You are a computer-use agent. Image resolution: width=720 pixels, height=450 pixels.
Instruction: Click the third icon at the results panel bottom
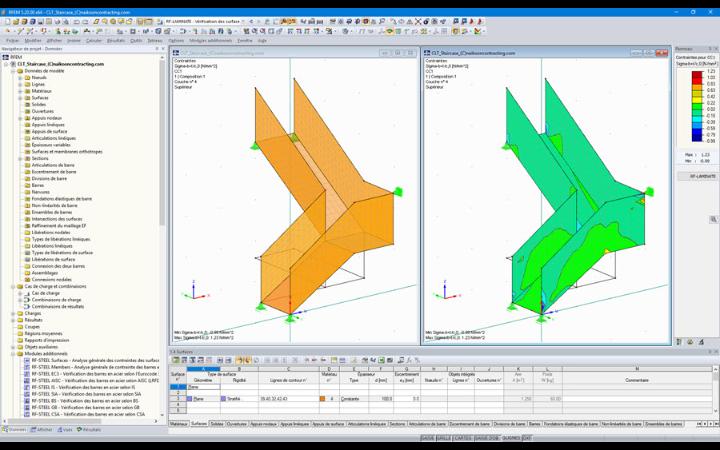pyautogui.click(x=701, y=342)
